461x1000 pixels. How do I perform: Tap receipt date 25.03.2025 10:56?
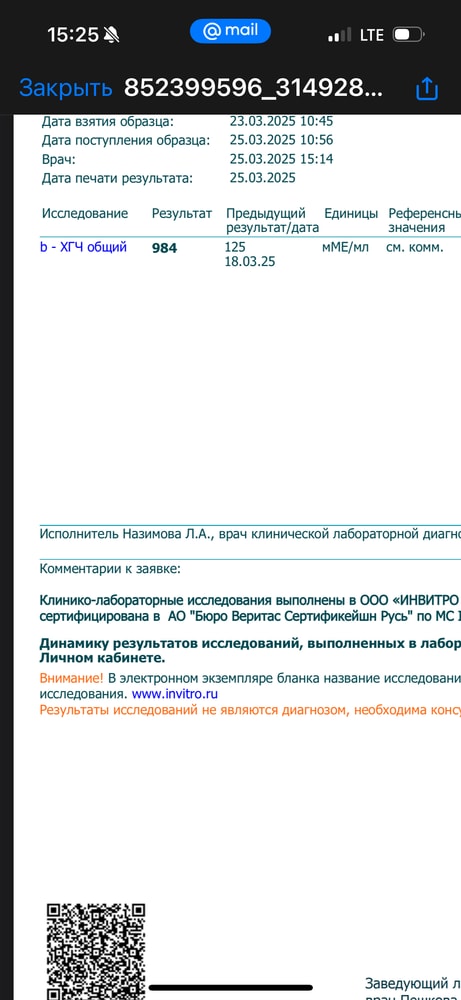[281, 140]
